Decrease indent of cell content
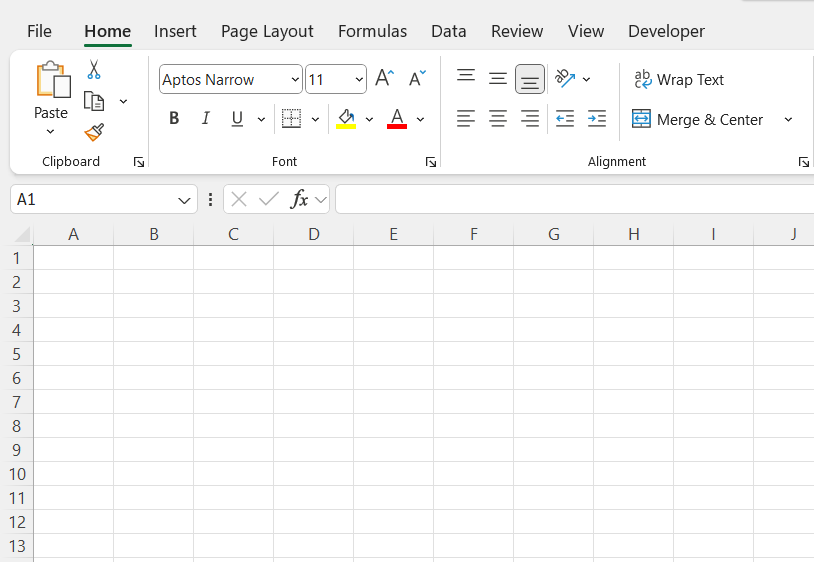Screen dimensions: 814x562 (565, 119)
